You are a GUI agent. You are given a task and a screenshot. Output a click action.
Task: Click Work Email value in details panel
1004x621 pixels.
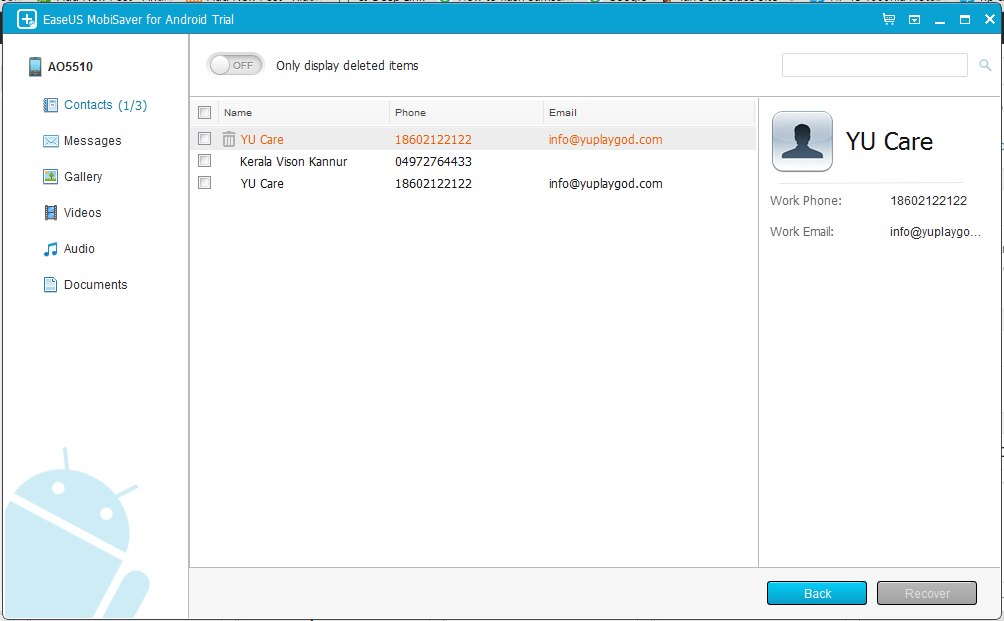(x=935, y=232)
